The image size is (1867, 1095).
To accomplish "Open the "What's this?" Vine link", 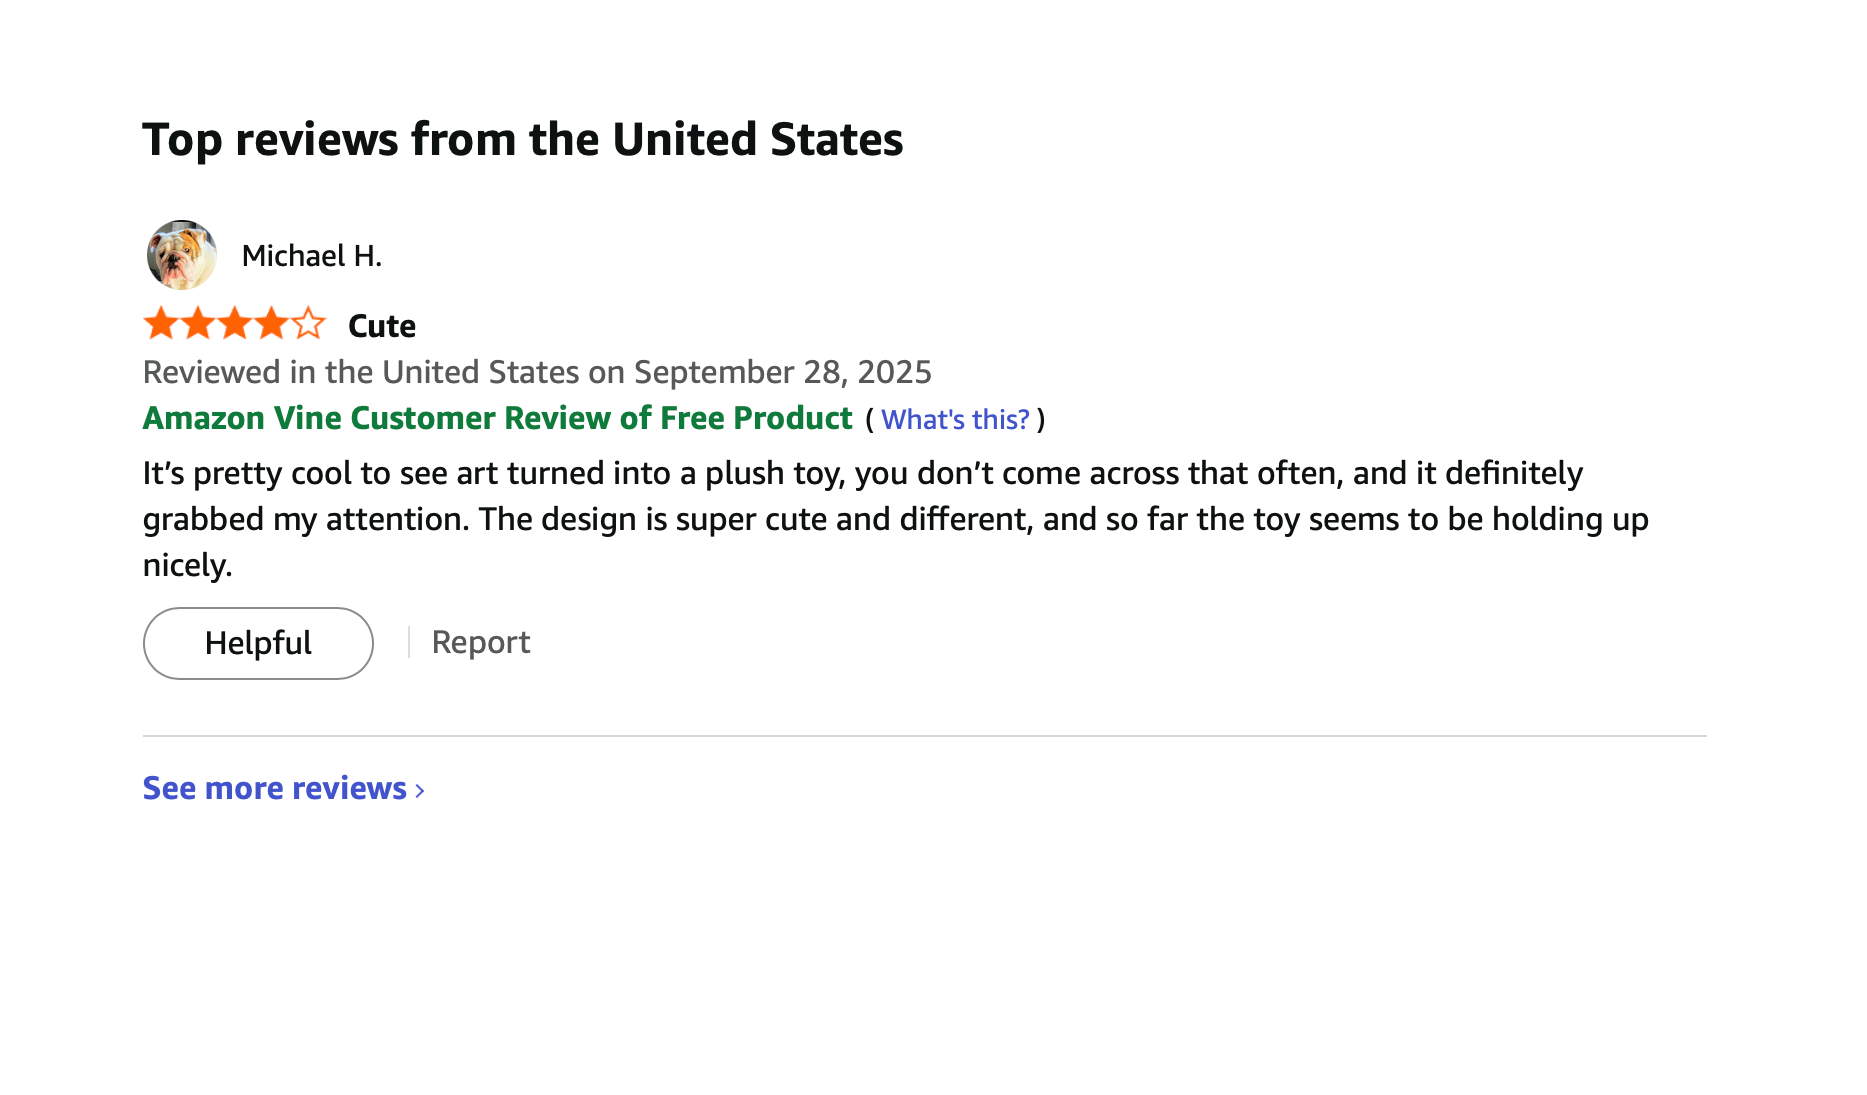I will click(x=955, y=419).
